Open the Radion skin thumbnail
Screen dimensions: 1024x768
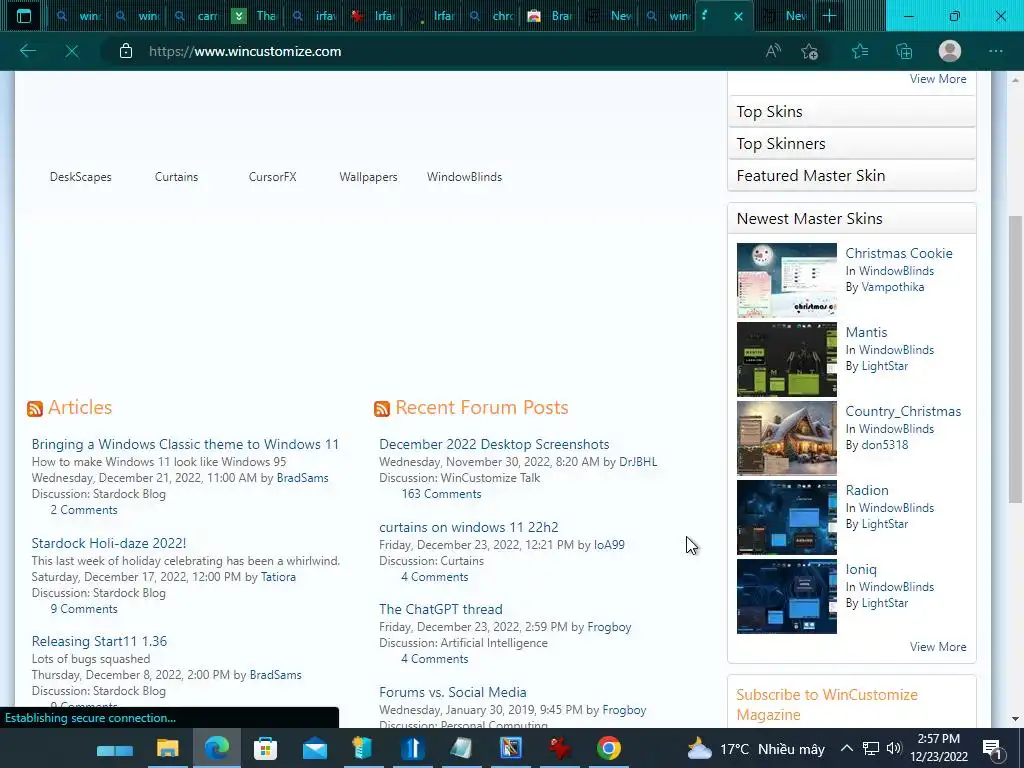click(786, 517)
